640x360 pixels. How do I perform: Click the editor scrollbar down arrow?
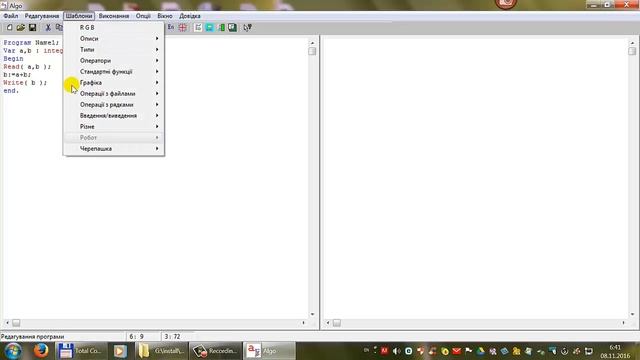pos(312,314)
